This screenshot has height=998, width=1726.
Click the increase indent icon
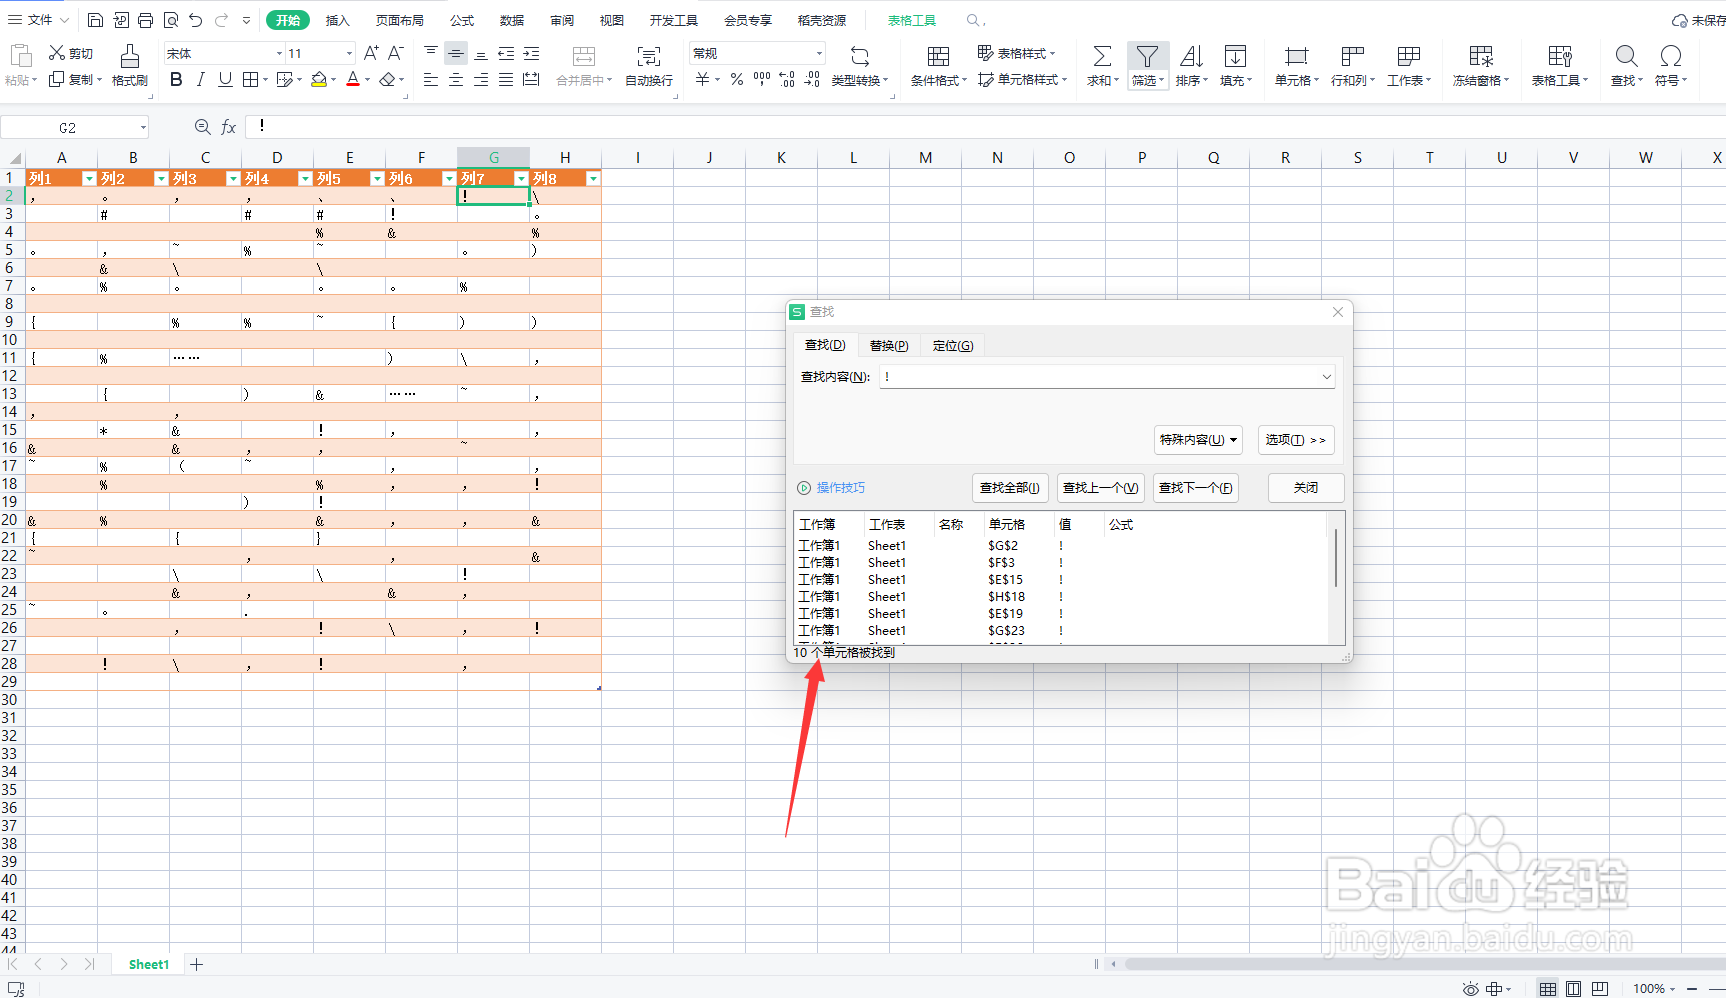tap(531, 53)
